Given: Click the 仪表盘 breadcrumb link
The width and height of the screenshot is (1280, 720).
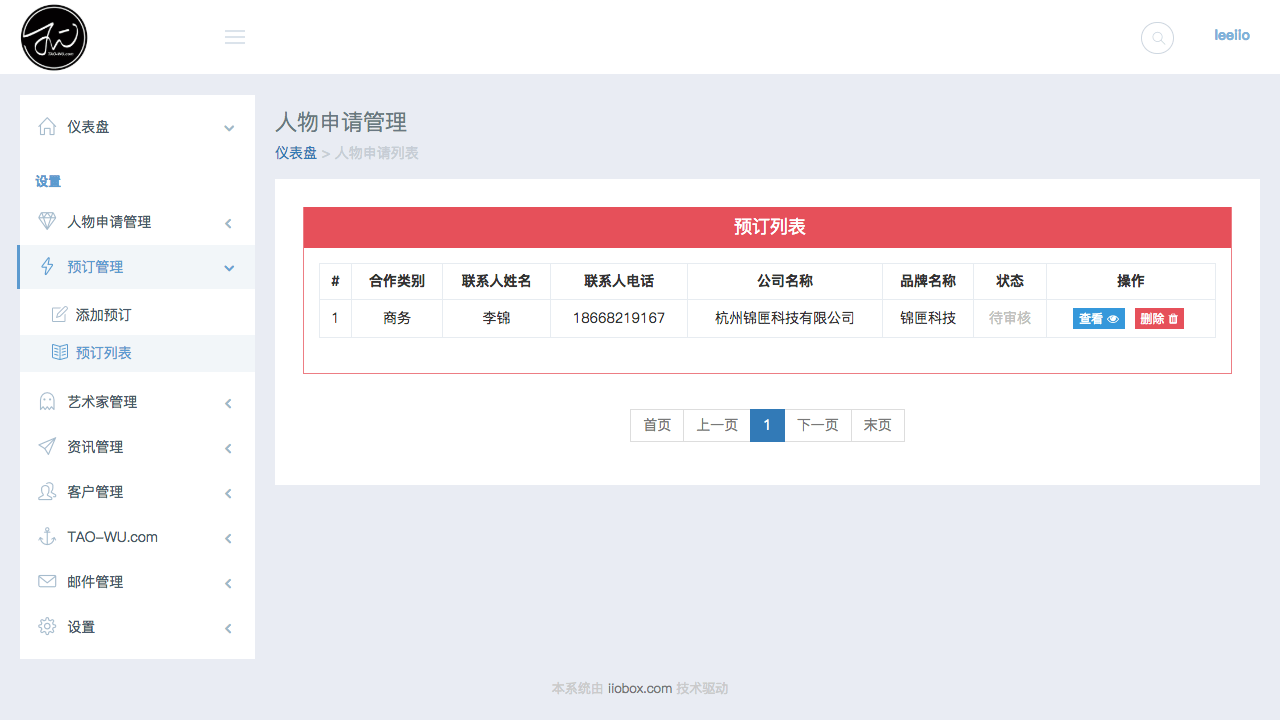Looking at the screenshot, I should (x=296, y=153).
